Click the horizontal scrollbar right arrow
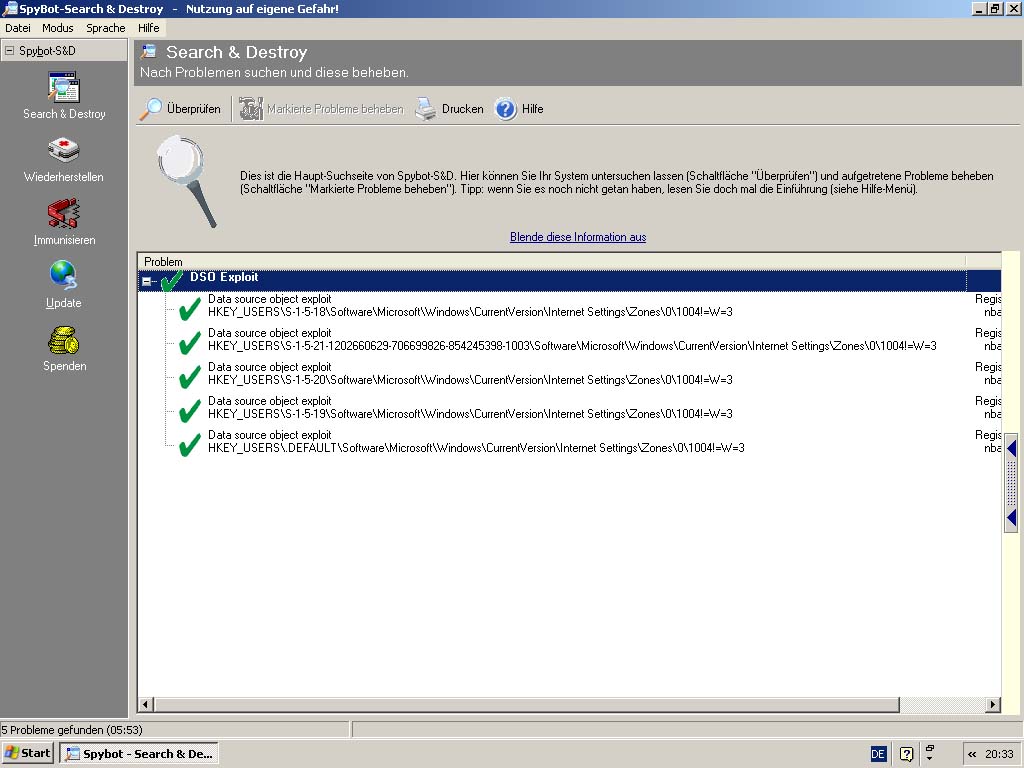Screen dimensions: 1024x768 point(993,705)
